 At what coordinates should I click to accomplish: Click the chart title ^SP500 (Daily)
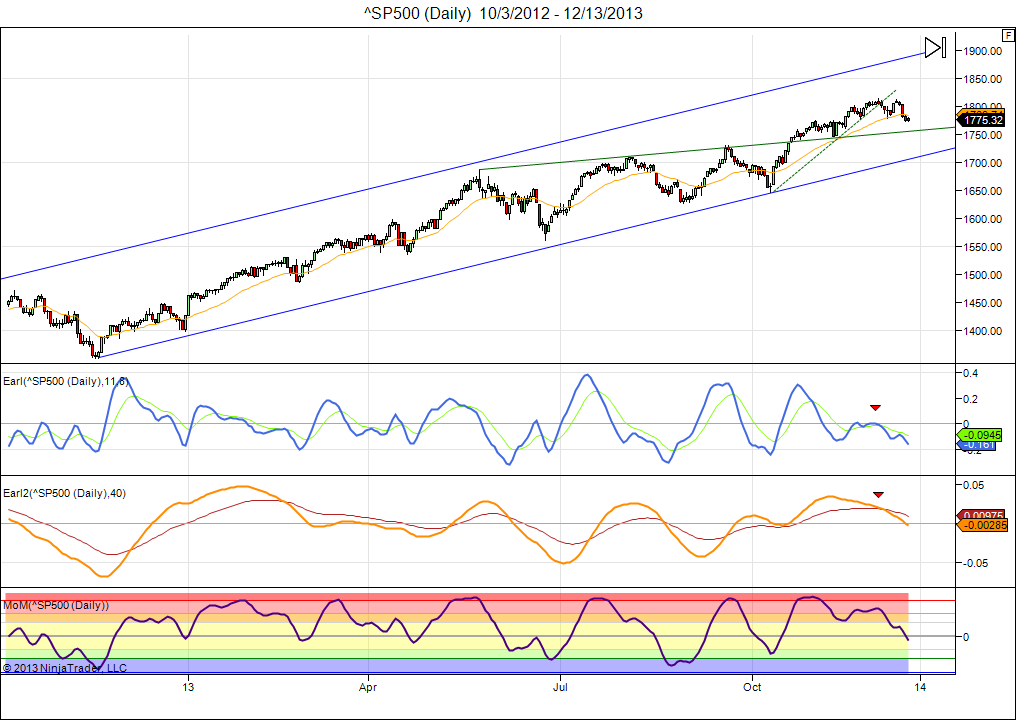click(x=508, y=13)
